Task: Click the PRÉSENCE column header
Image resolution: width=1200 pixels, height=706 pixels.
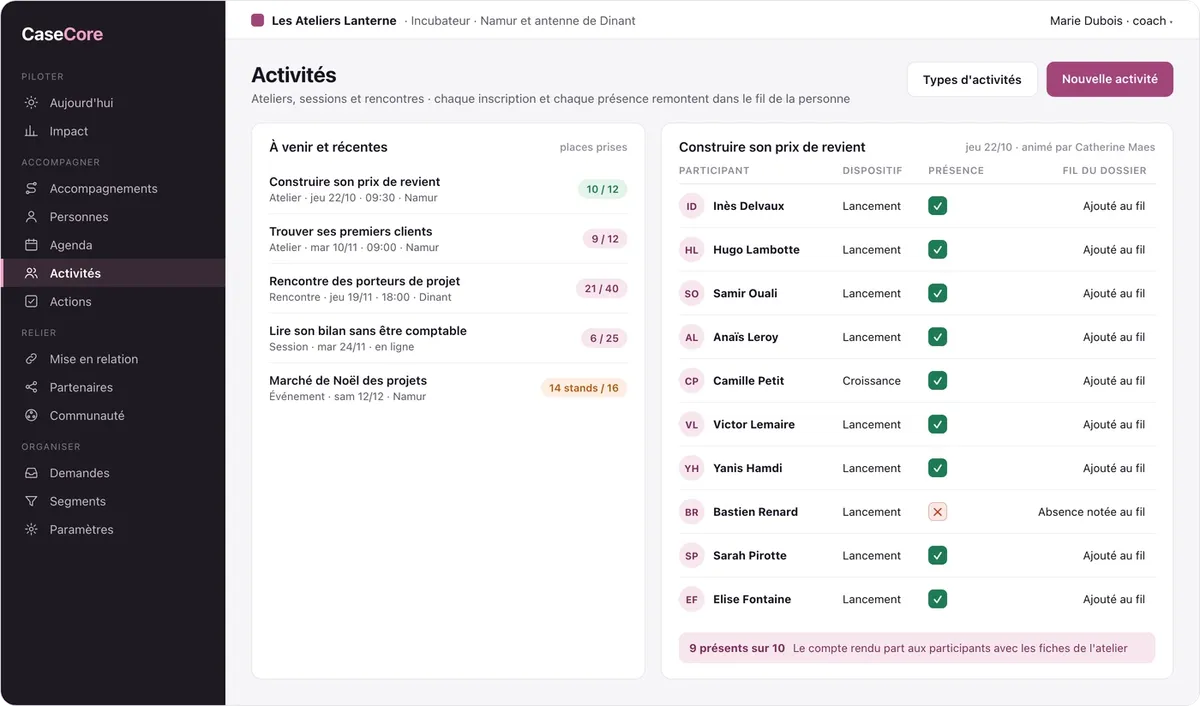Action: tap(956, 170)
